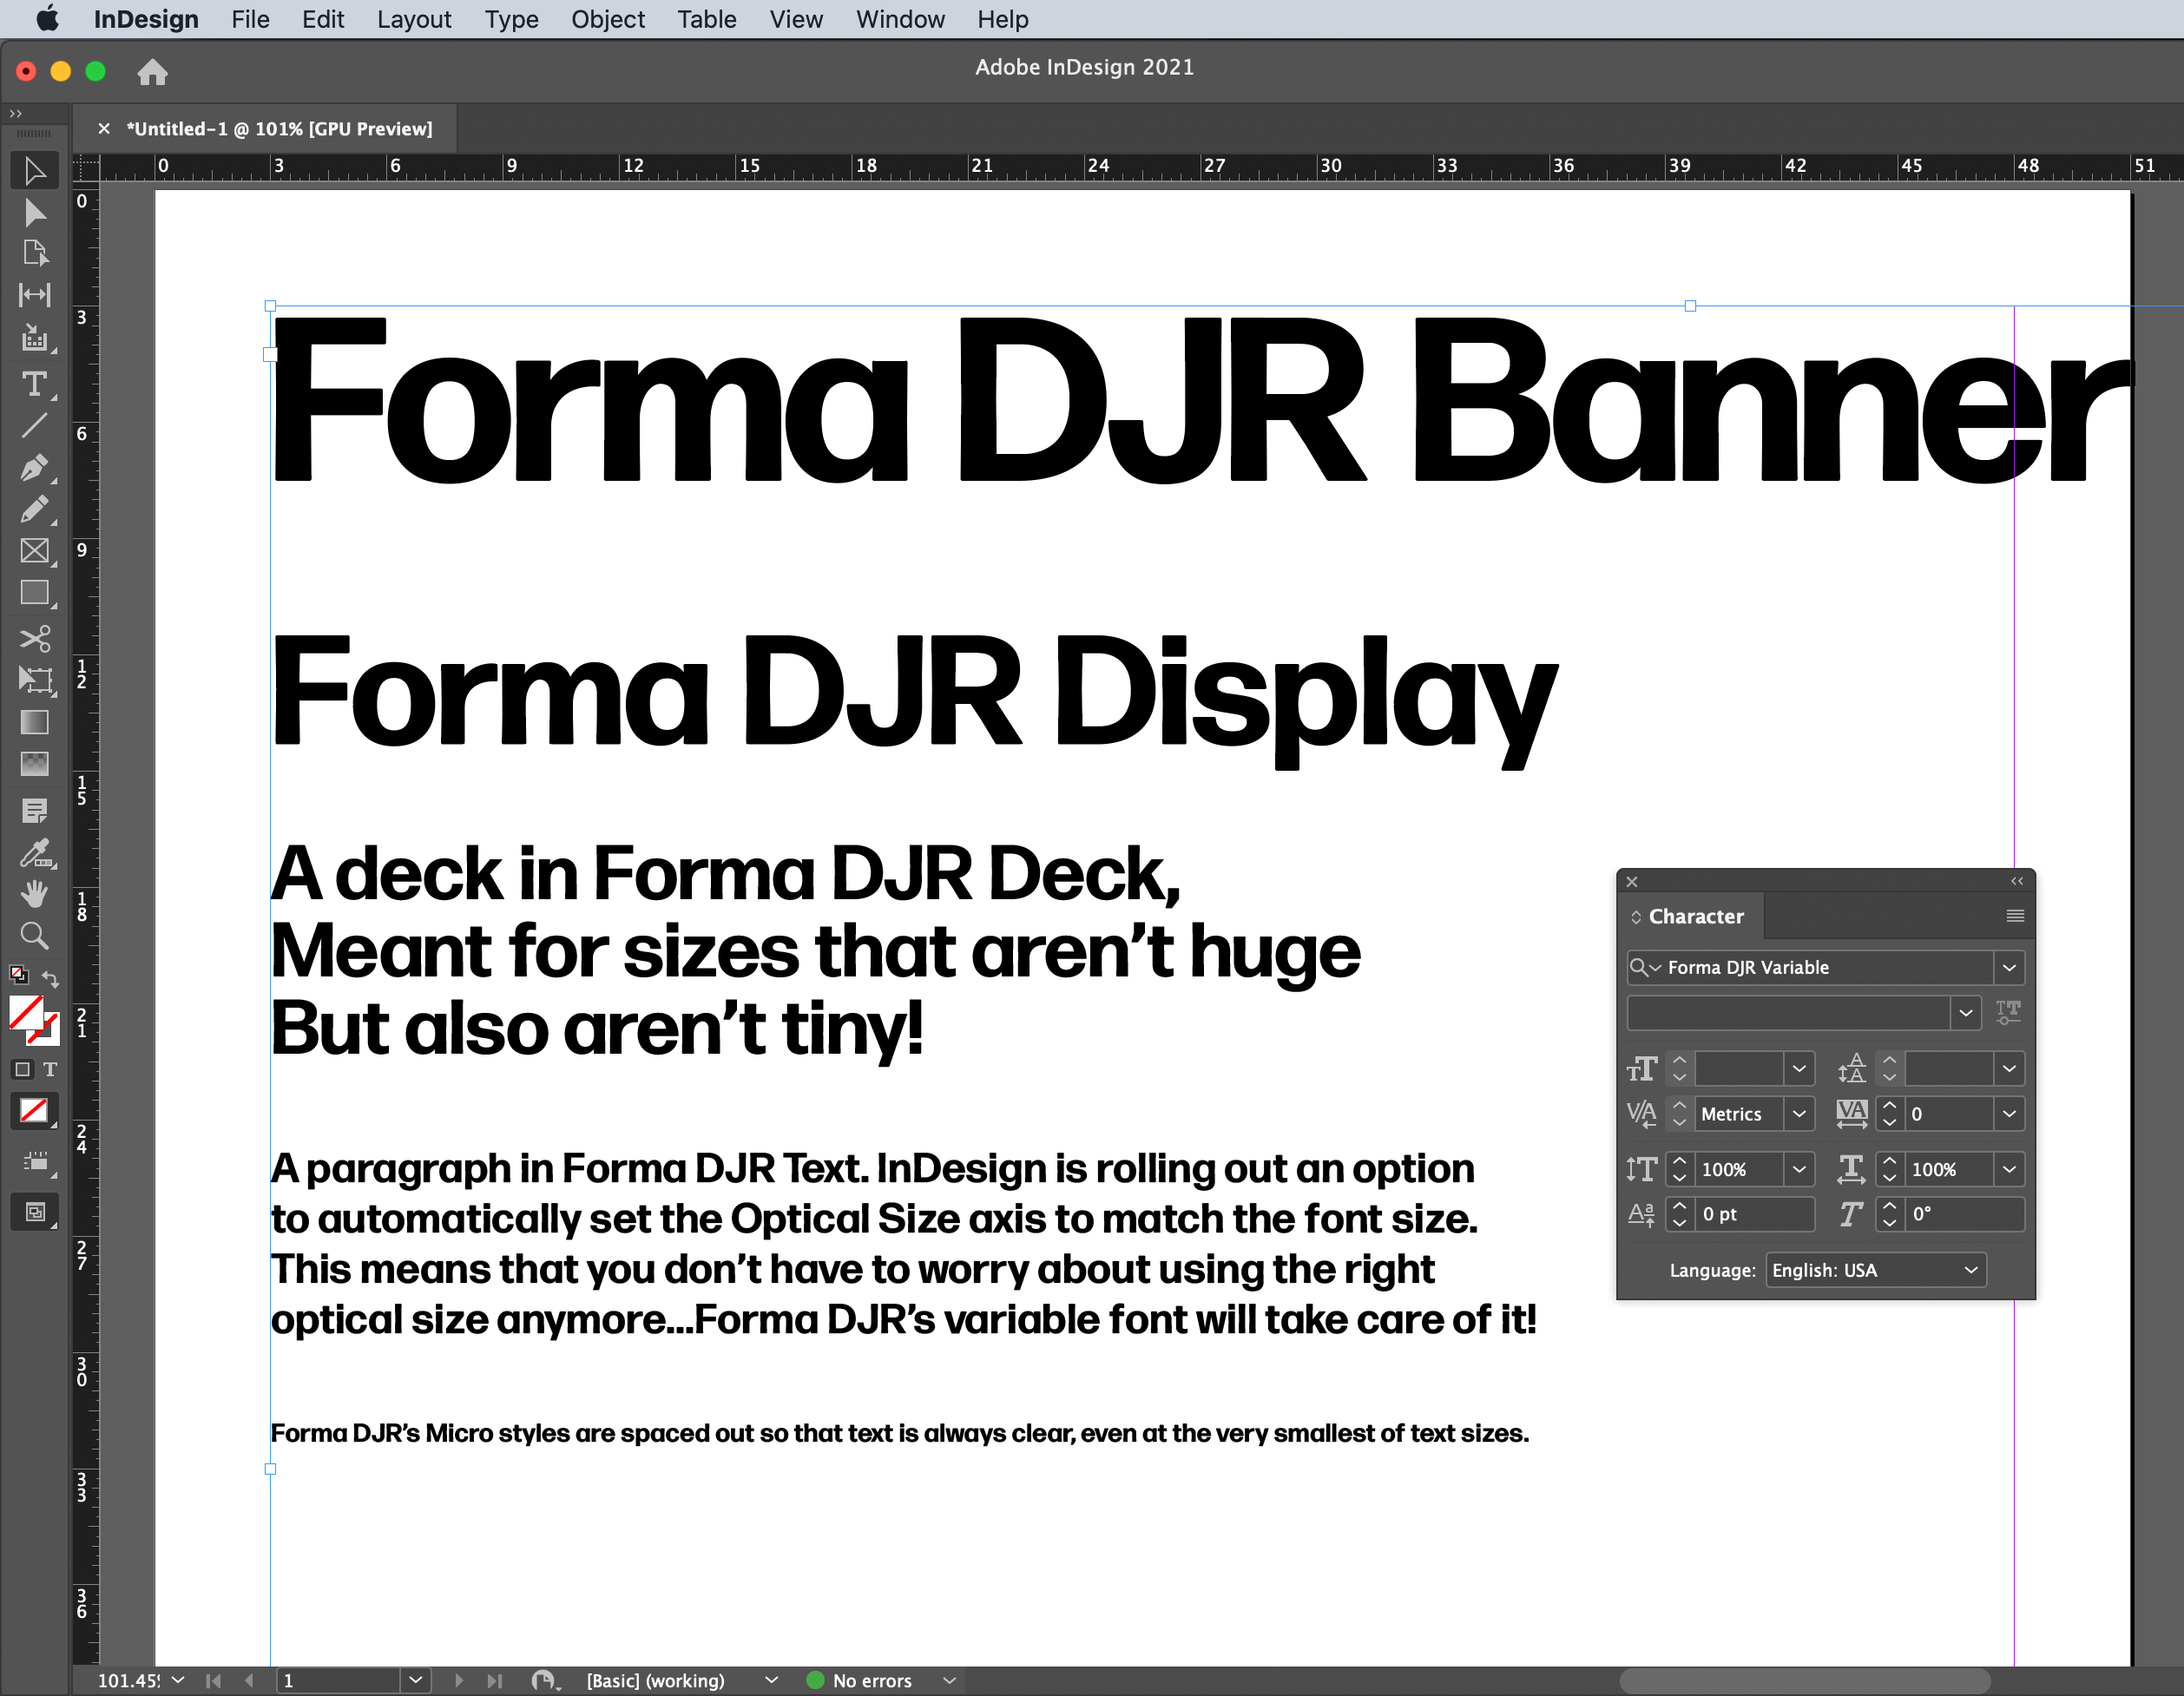The width and height of the screenshot is (2184, 1696).
Task: Select the Type tool
Action: [35, 384]
